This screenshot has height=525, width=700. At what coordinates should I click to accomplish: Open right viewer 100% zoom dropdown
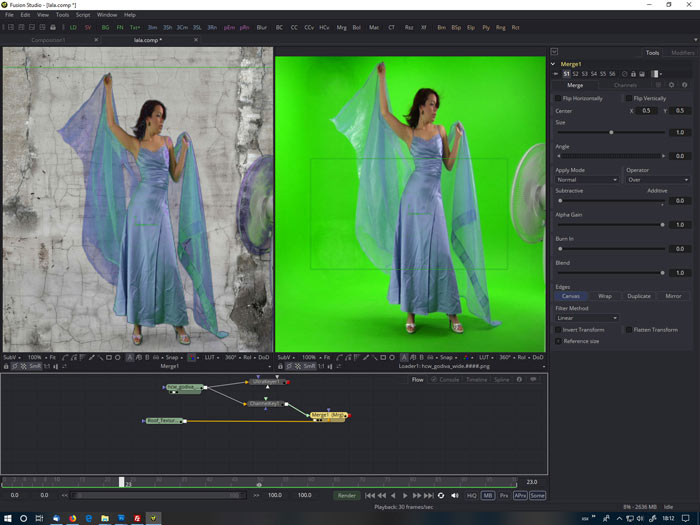point(312,357)
